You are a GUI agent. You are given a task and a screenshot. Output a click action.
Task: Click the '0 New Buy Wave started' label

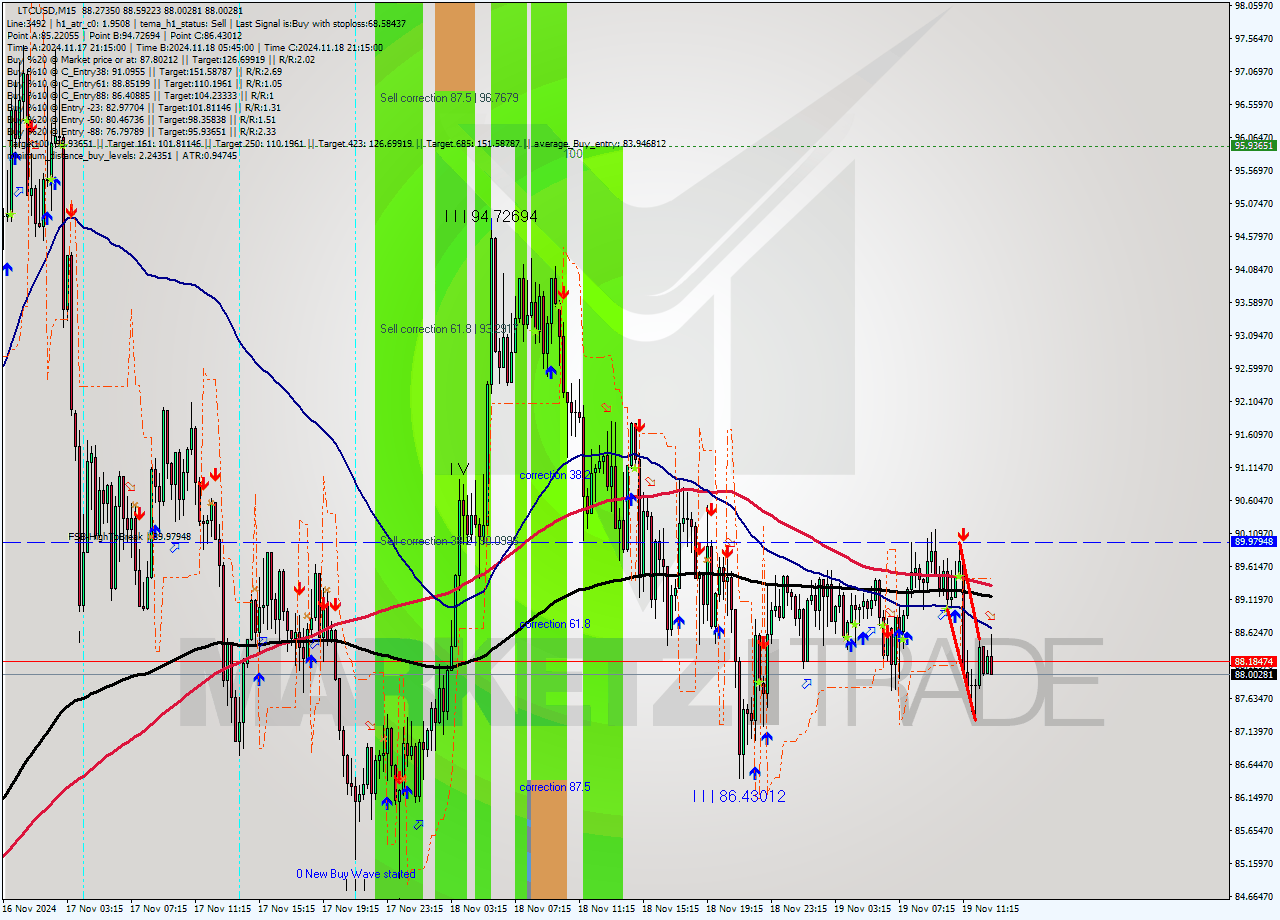pos(355,873)
